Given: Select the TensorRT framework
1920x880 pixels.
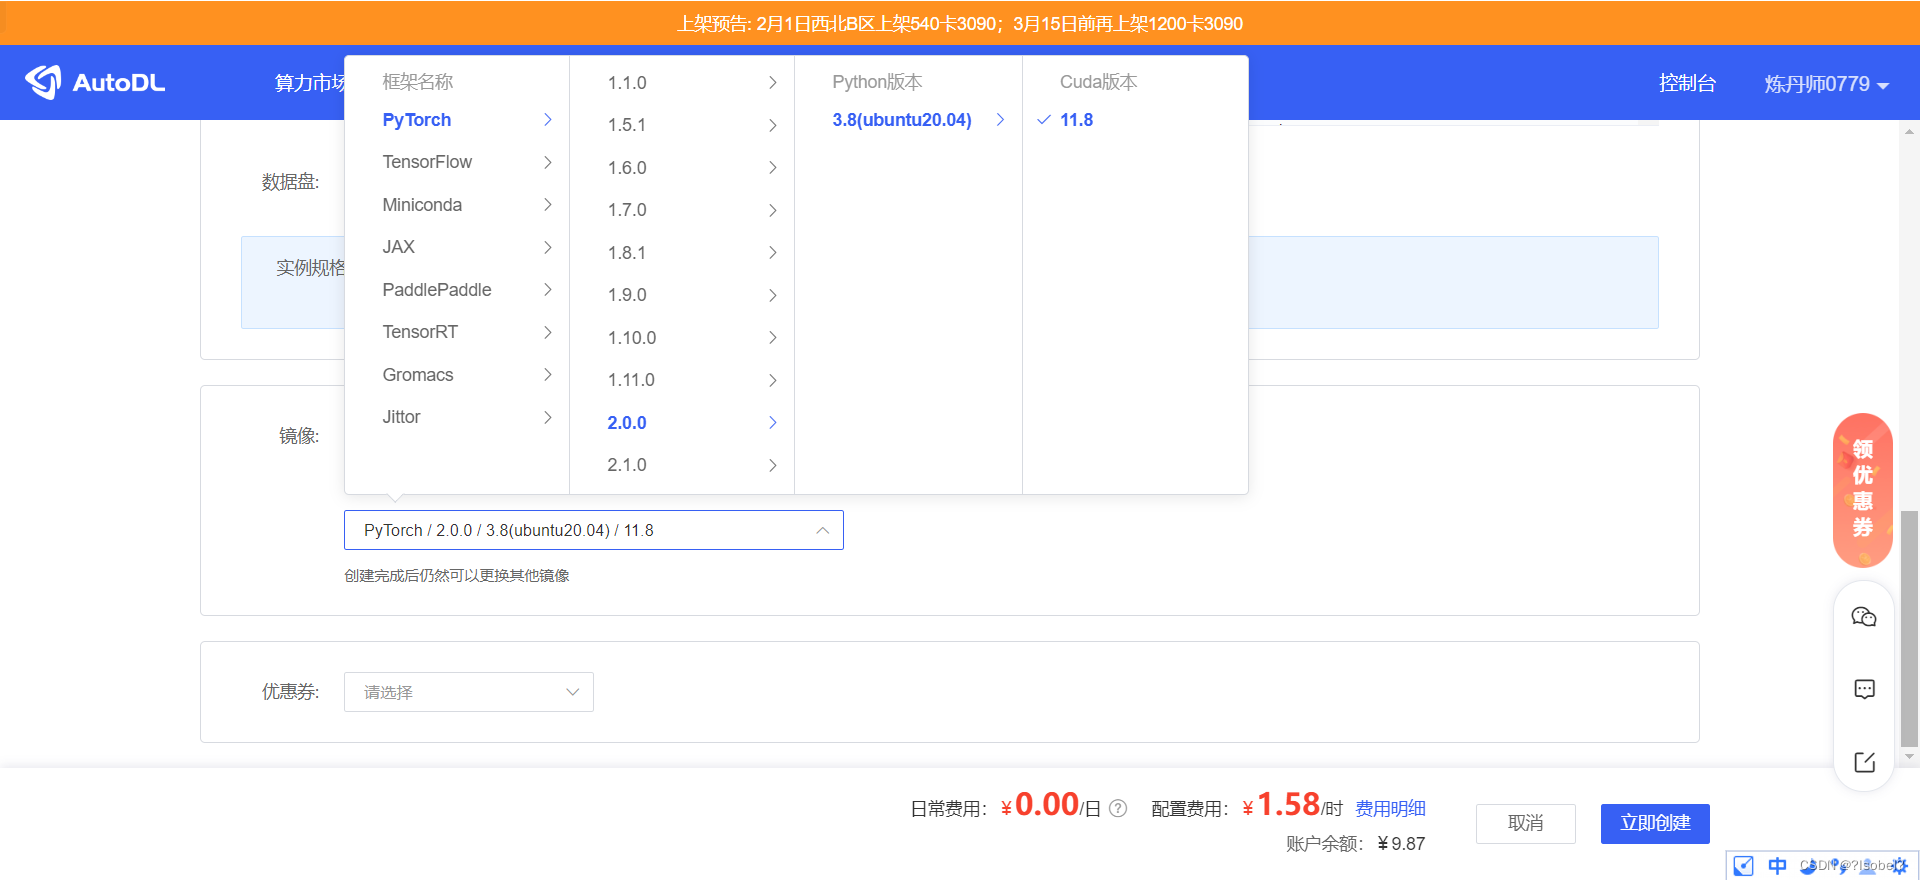Looking at the screenshot, I should coord(457,332).
